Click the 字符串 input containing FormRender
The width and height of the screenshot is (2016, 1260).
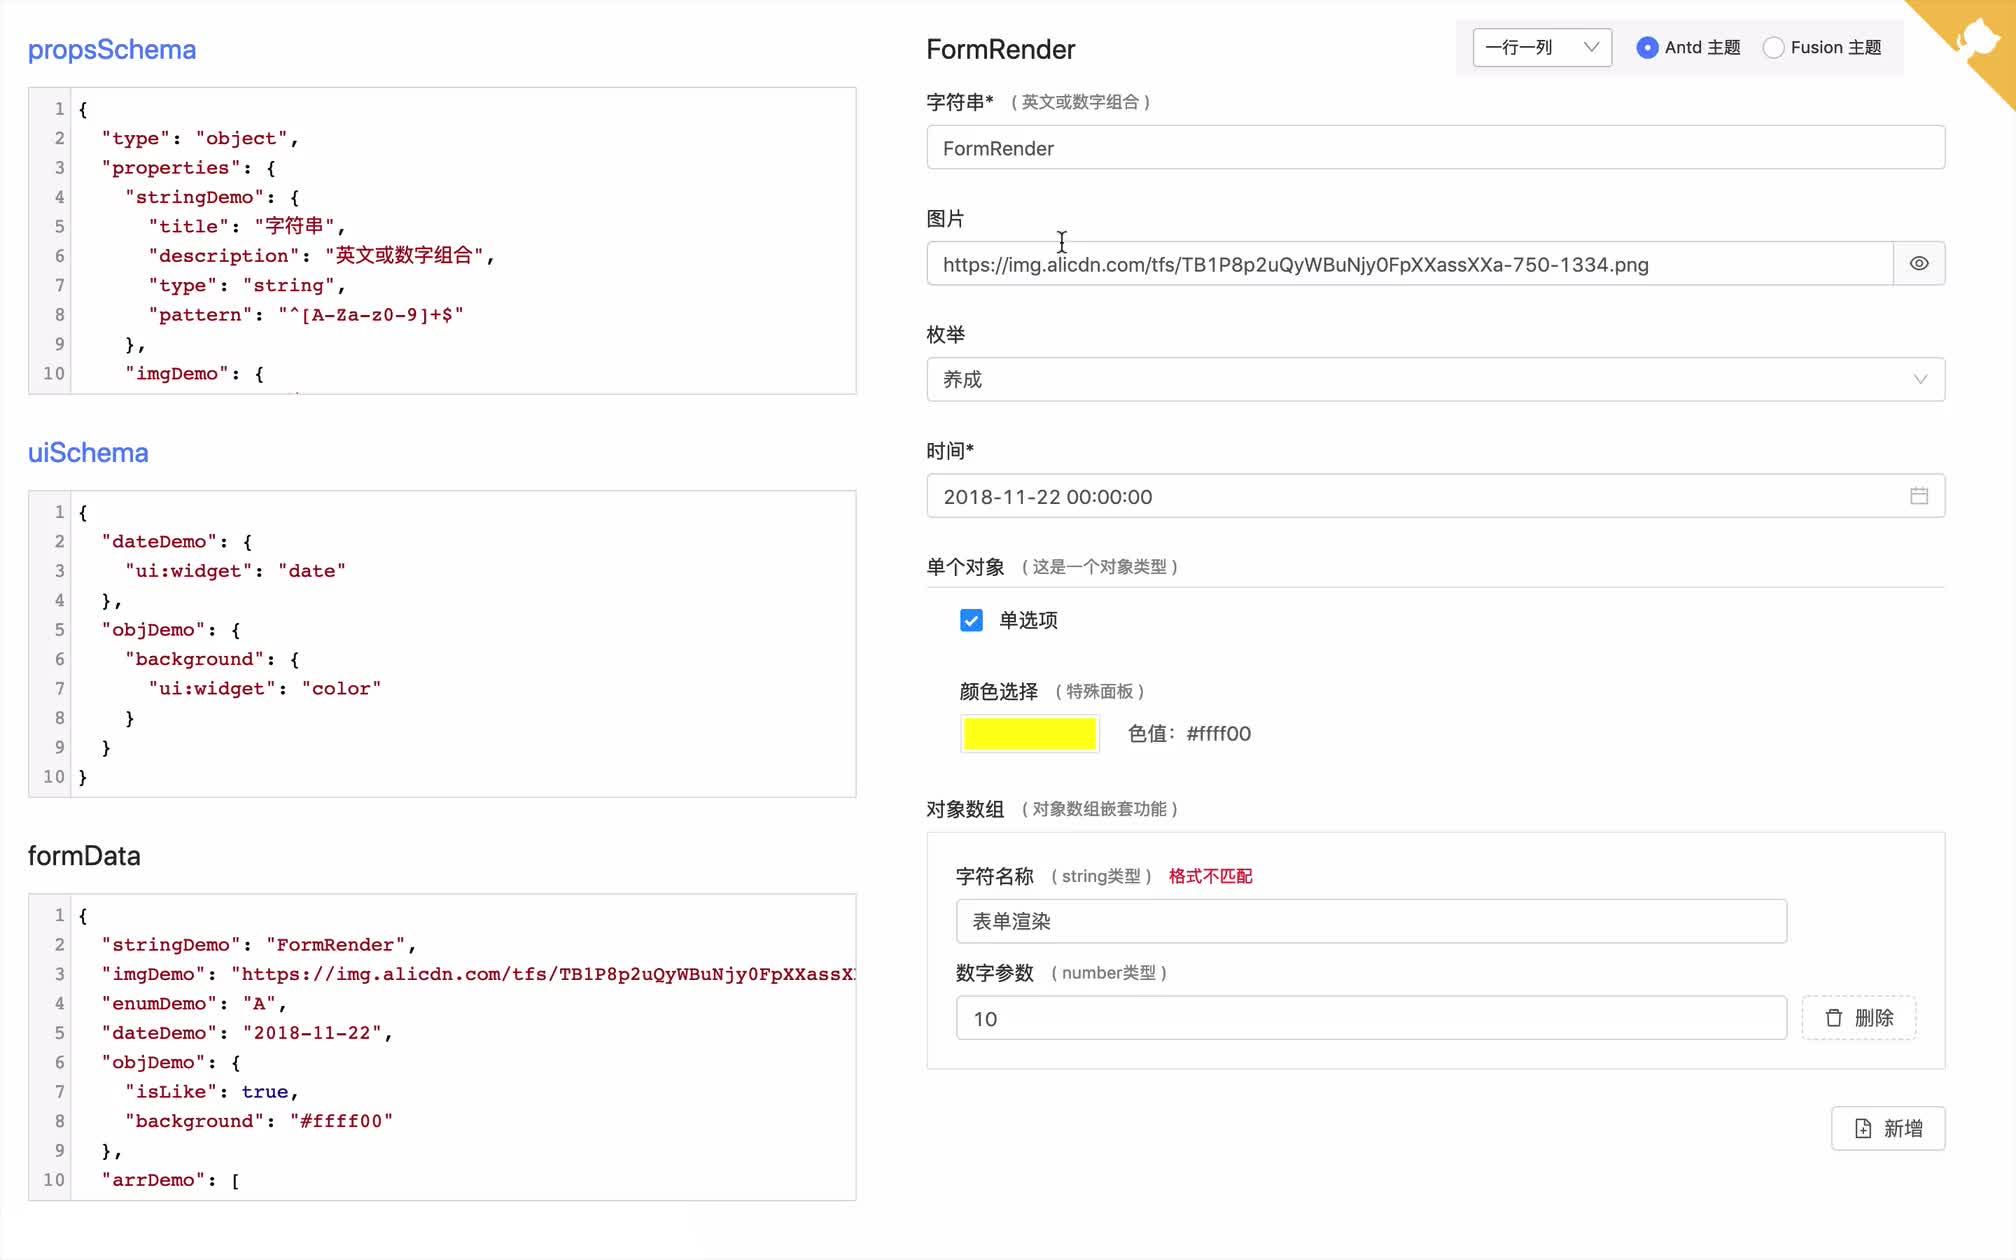[1435, 147]
